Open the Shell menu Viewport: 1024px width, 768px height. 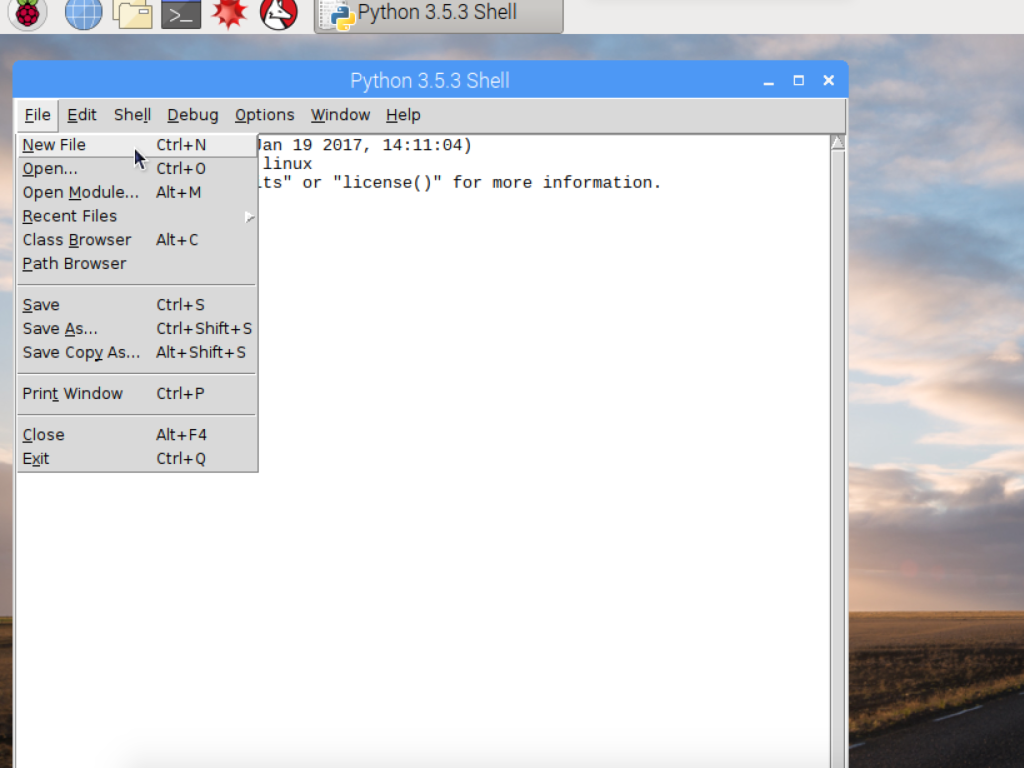pos(133,116)
